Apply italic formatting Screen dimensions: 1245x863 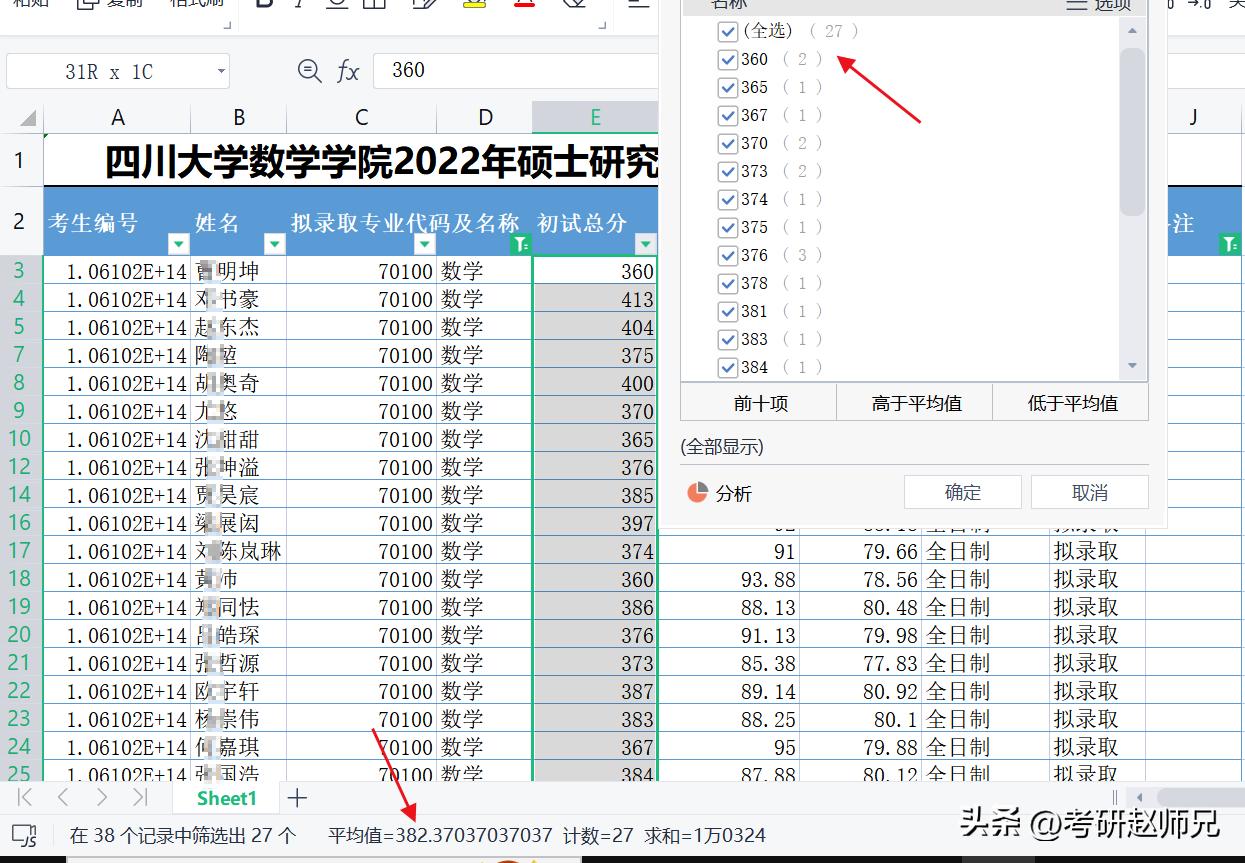pos(298,5)
